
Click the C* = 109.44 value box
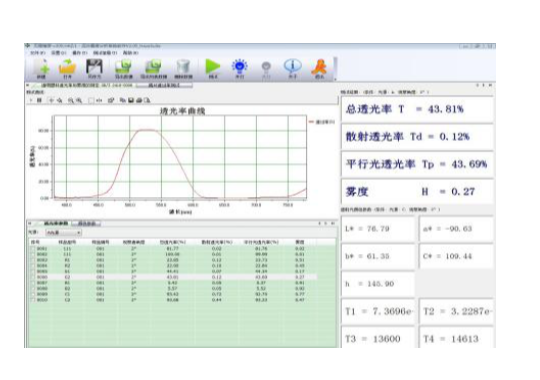coord(456,256)
